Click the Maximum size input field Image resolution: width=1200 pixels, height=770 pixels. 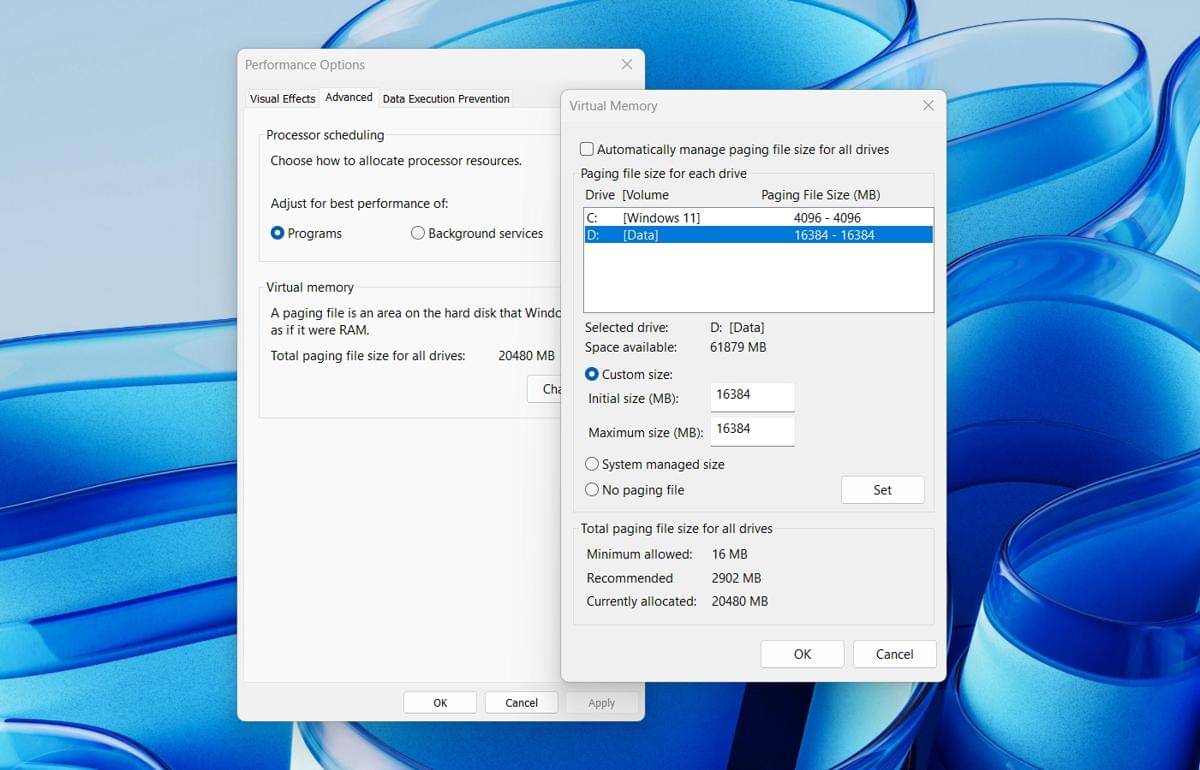click(752, 430)
